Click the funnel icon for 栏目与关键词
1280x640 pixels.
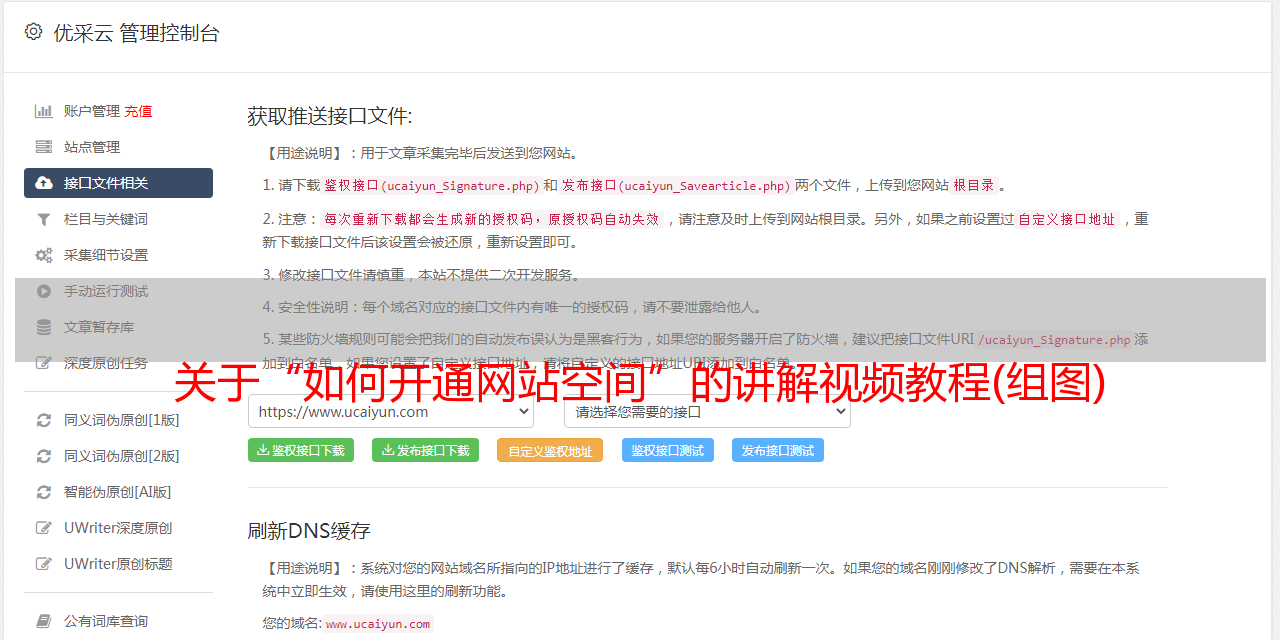pos(44,219)
